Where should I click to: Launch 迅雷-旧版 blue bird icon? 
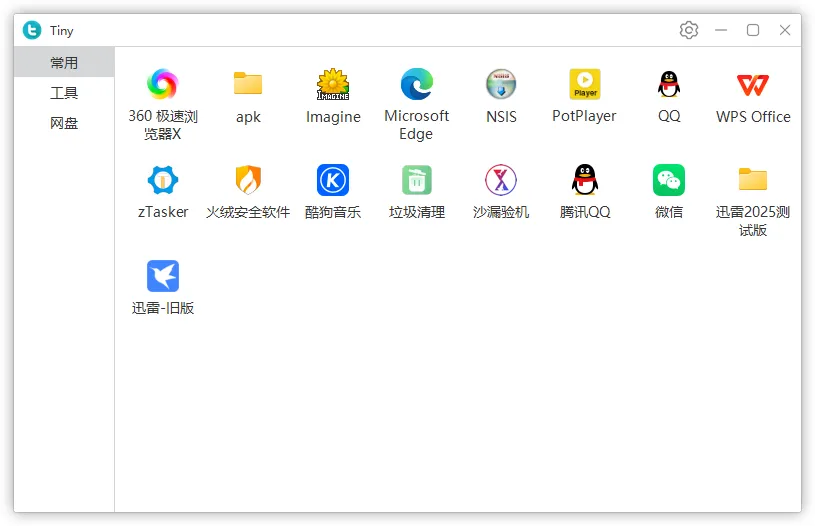click(x=163, y=276)
